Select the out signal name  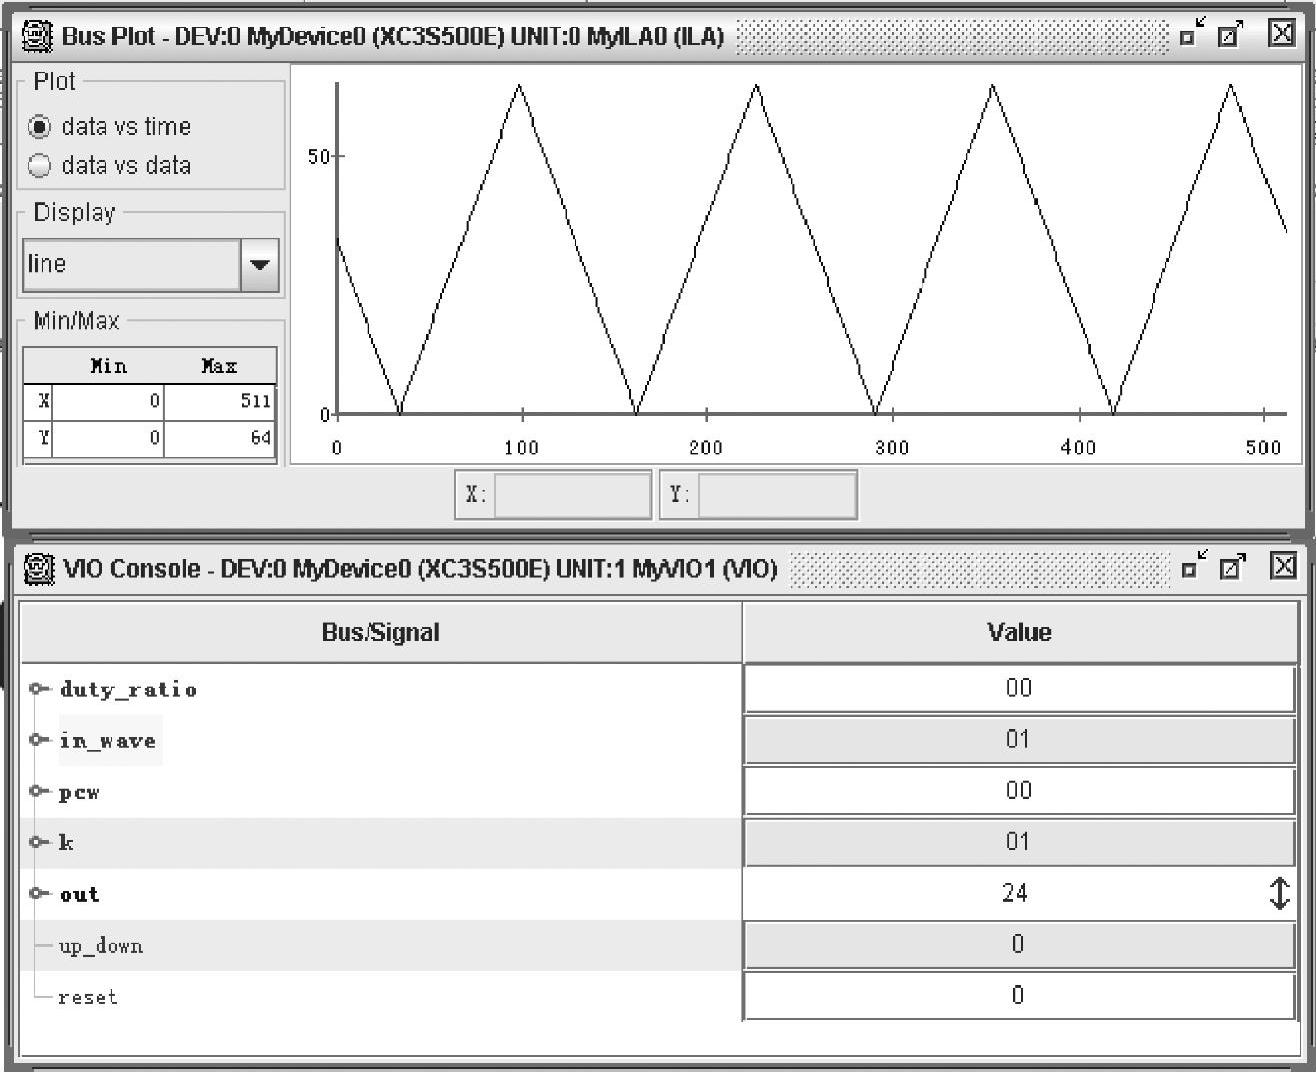pos(79,894)
